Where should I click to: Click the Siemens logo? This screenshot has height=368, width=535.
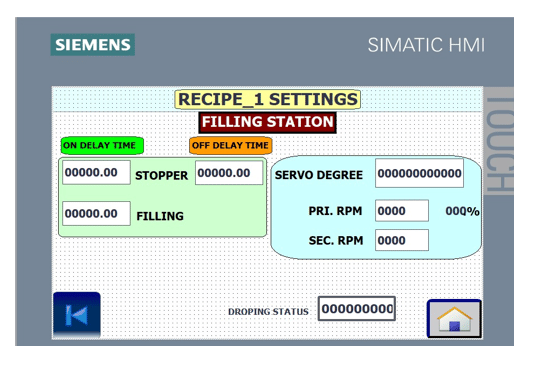click(93, 45)
